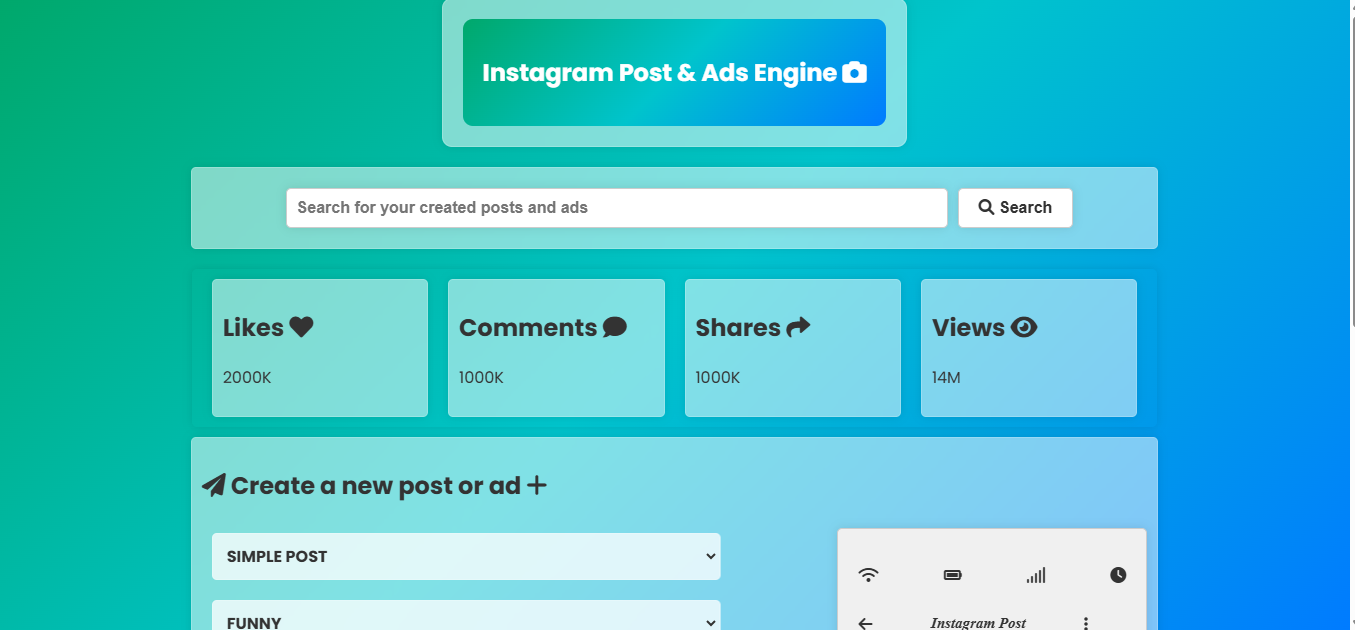The height and width of the screenshot is (630, 1355).
Task: Click the eye icon on the Views card
Action: pos(1026,325)
